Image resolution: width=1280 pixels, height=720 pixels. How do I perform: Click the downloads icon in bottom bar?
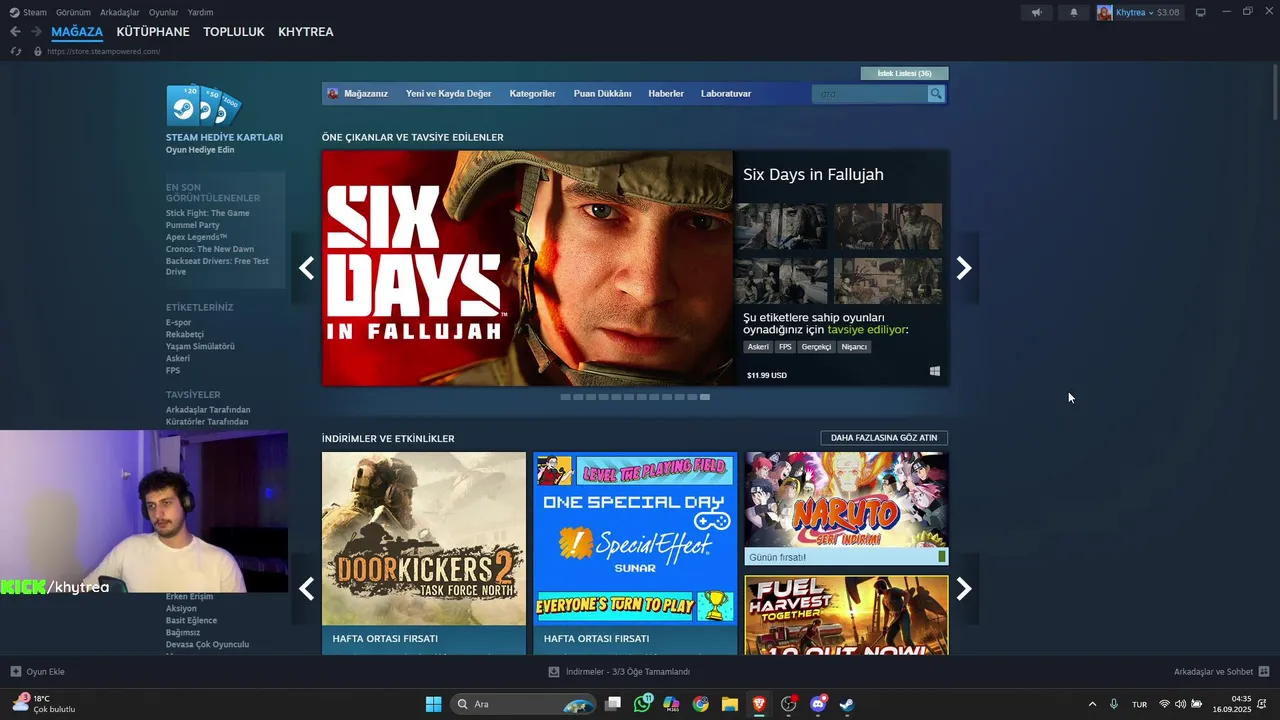click(x=554, y=672)
